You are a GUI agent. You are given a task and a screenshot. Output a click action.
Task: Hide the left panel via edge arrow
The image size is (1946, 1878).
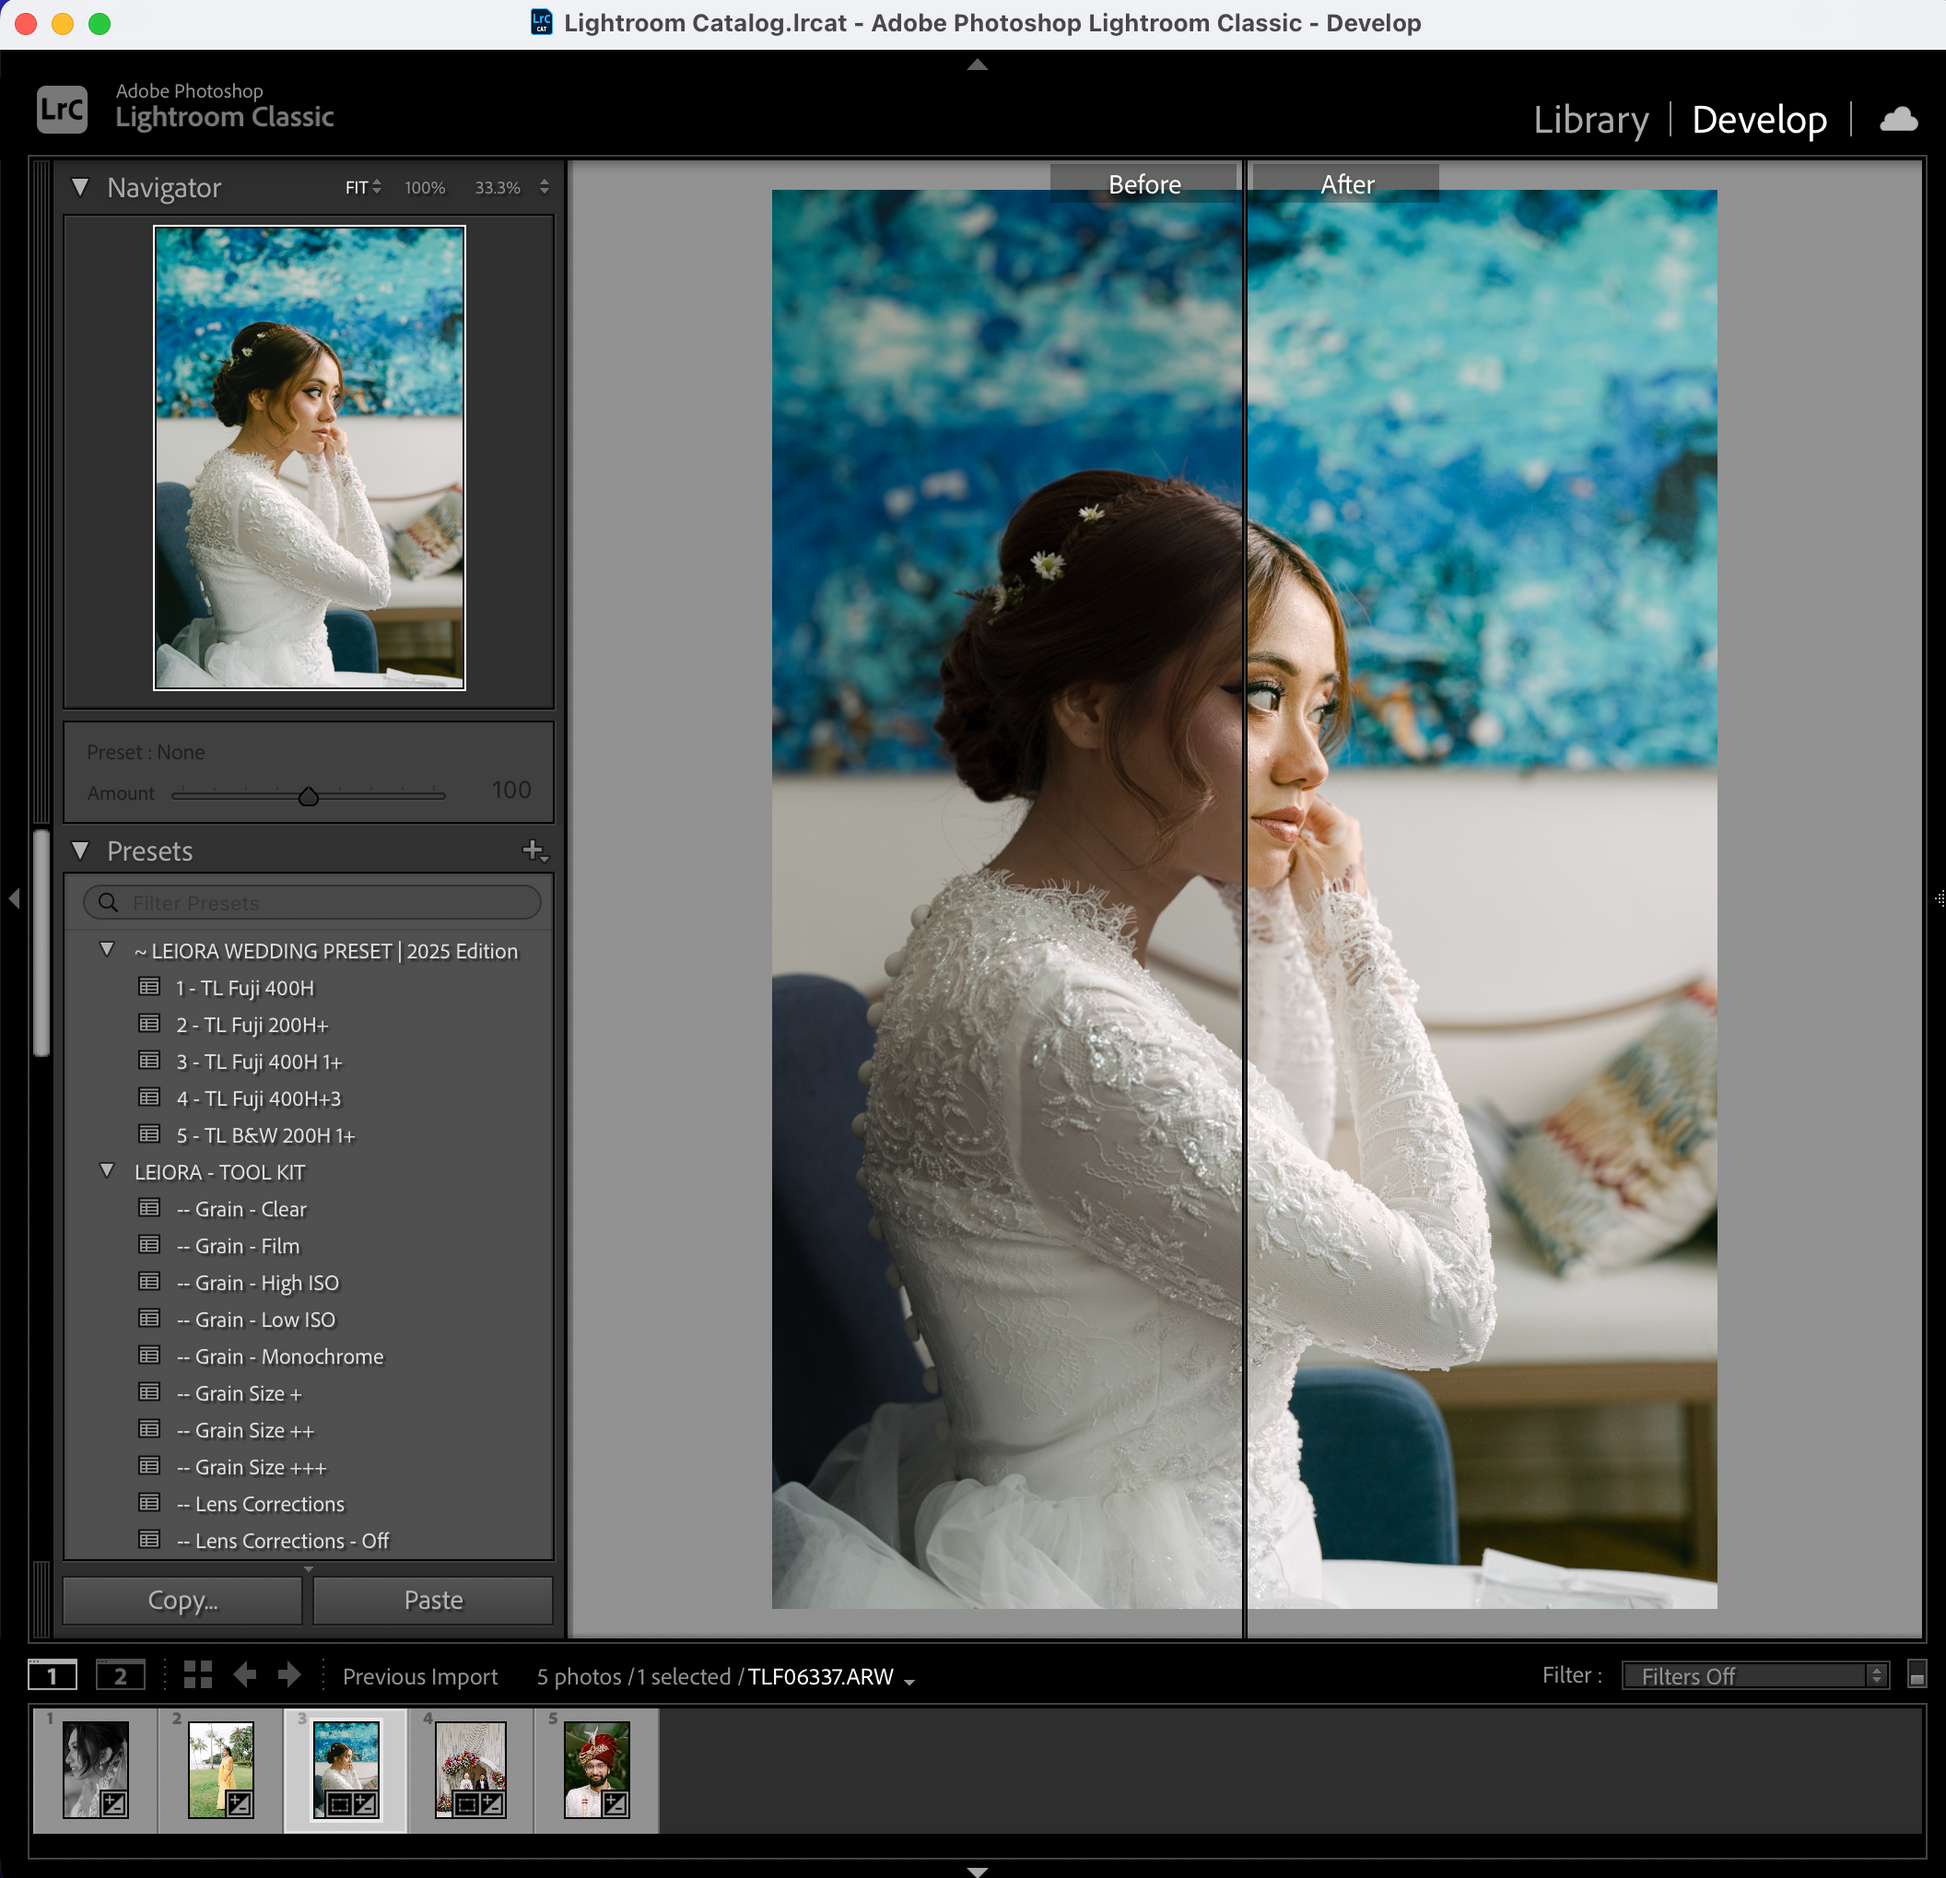pos(14,899)
